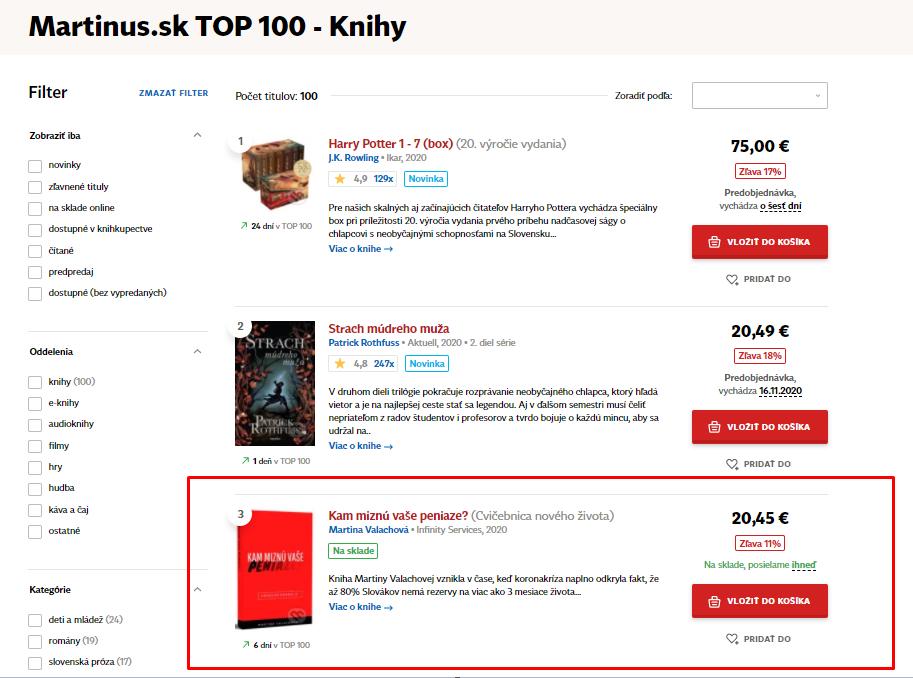Open the Zoradiť podľa sort dropdown

point(760,96)
